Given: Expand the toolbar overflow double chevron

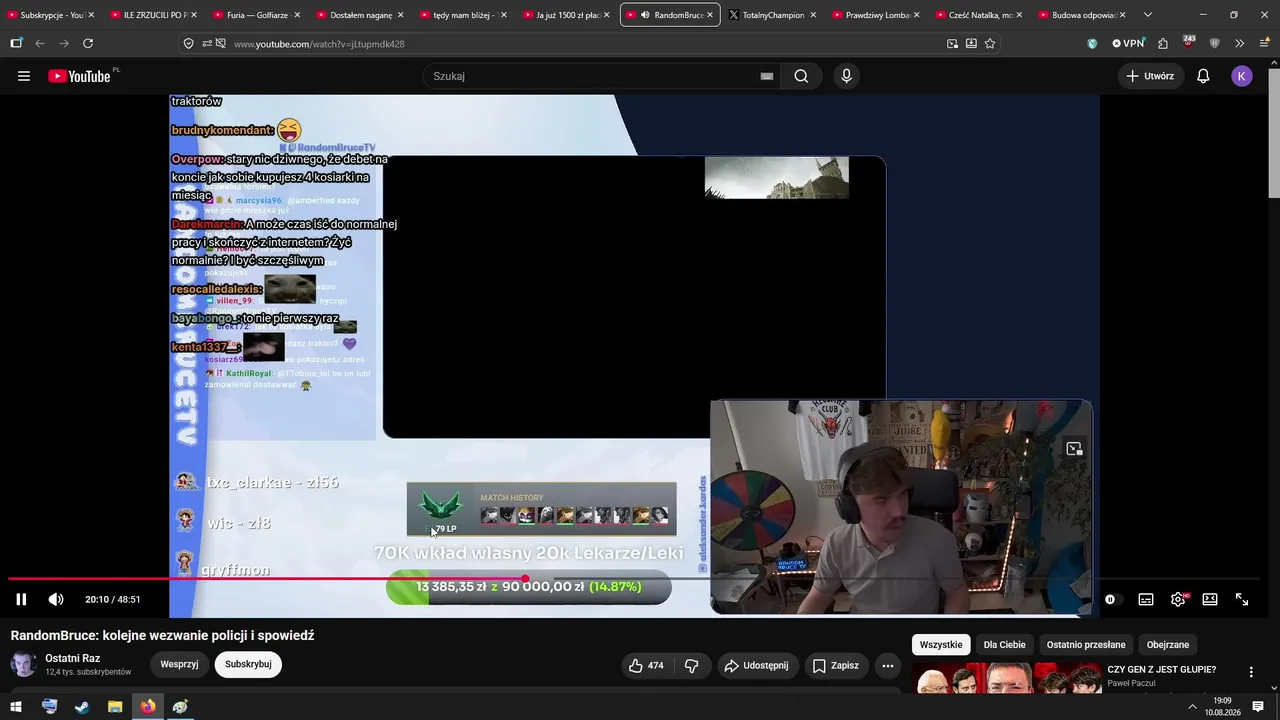Looking at the screenshot, I should [x=1239, y=44].
